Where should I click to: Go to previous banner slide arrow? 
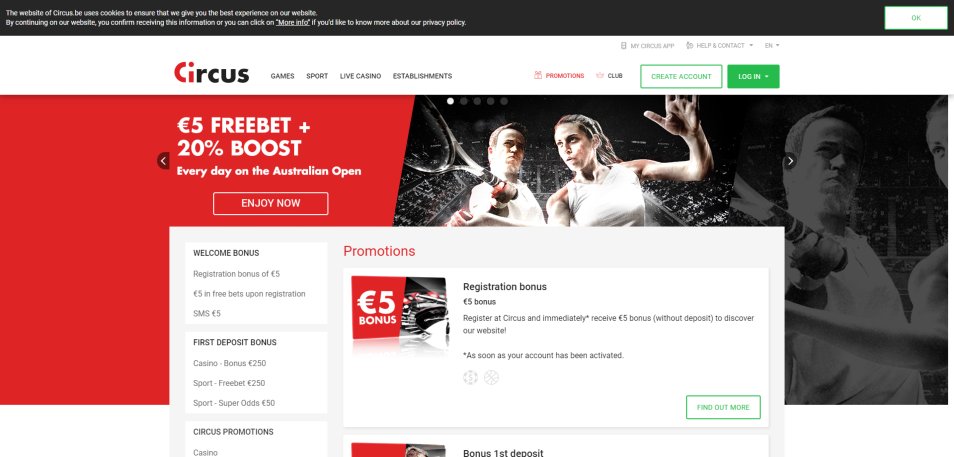pos(163,161)
